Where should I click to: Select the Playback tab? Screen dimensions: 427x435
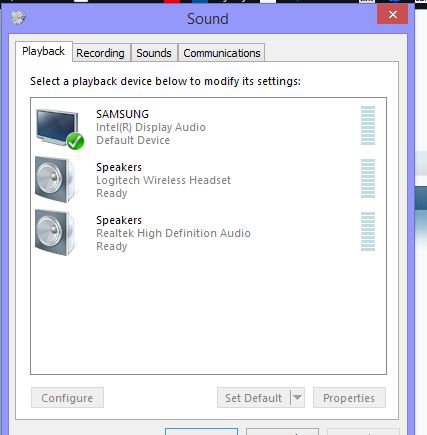click(x=44, y=51)
